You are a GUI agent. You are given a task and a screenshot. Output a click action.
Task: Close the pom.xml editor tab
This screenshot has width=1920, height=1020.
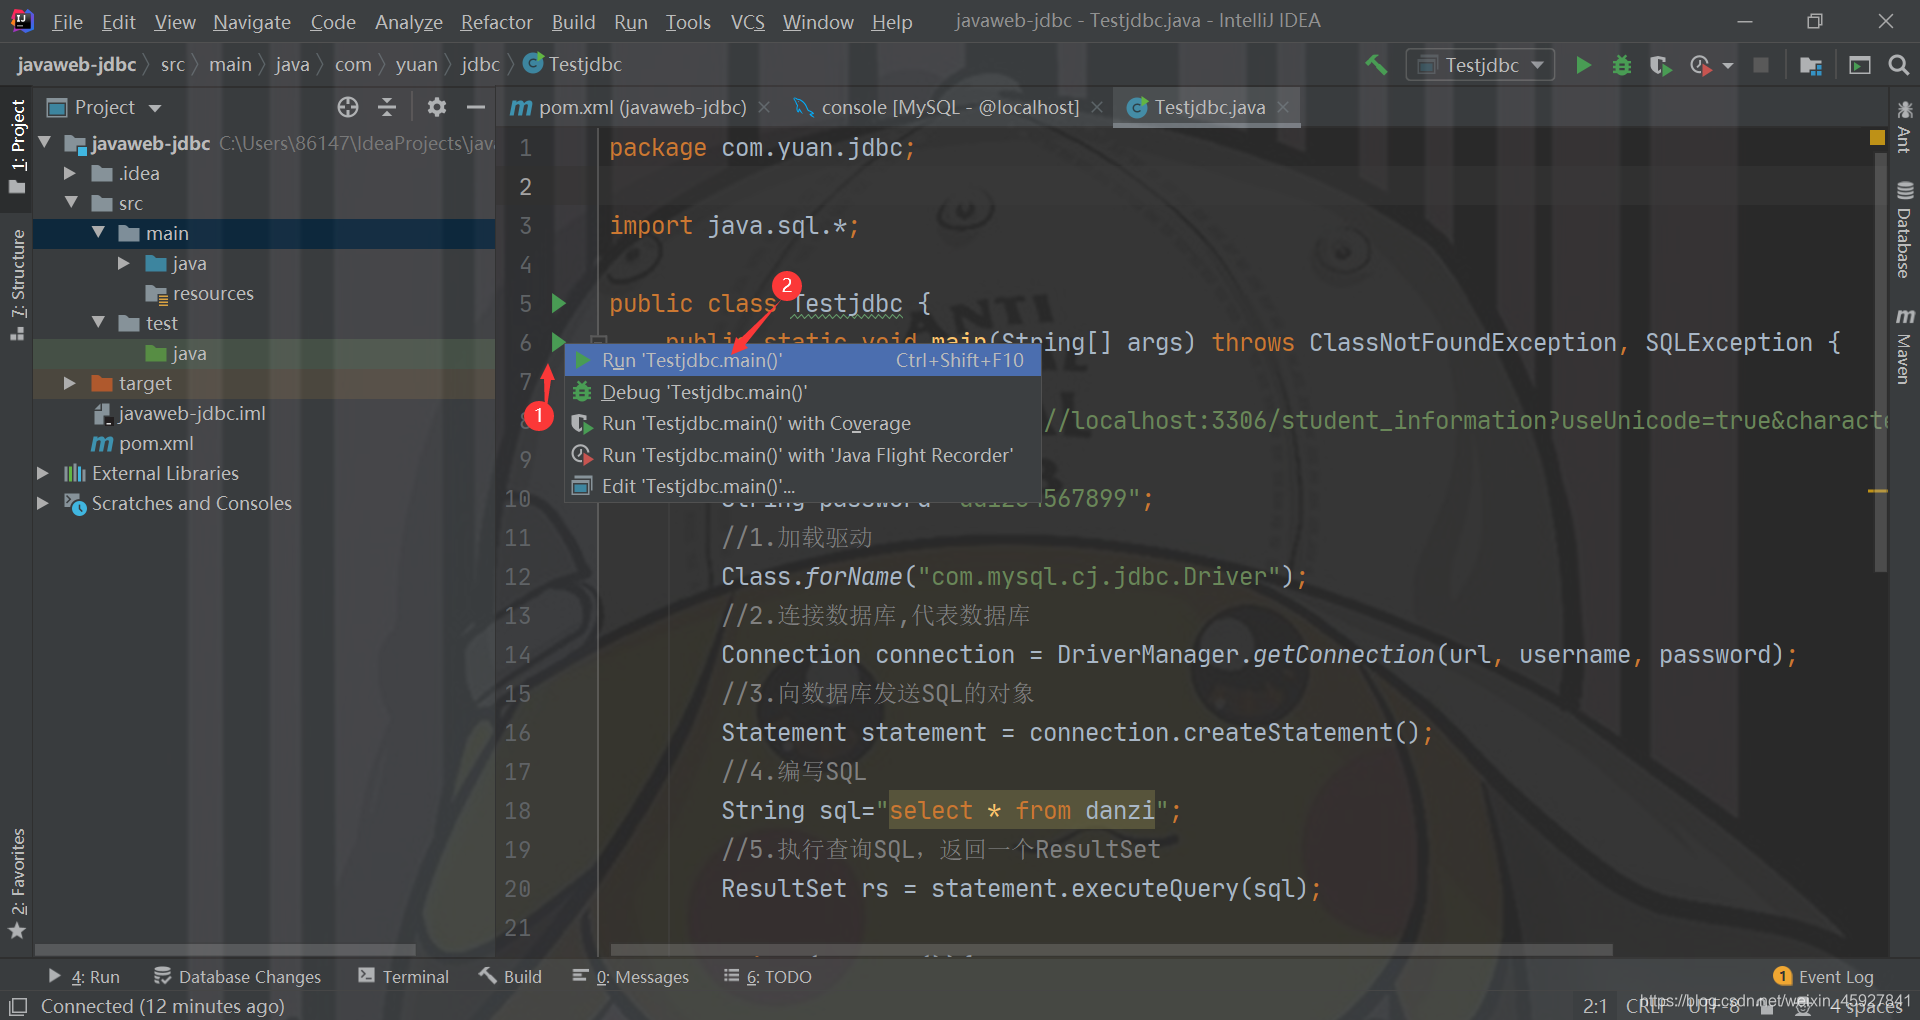(764, 107)
